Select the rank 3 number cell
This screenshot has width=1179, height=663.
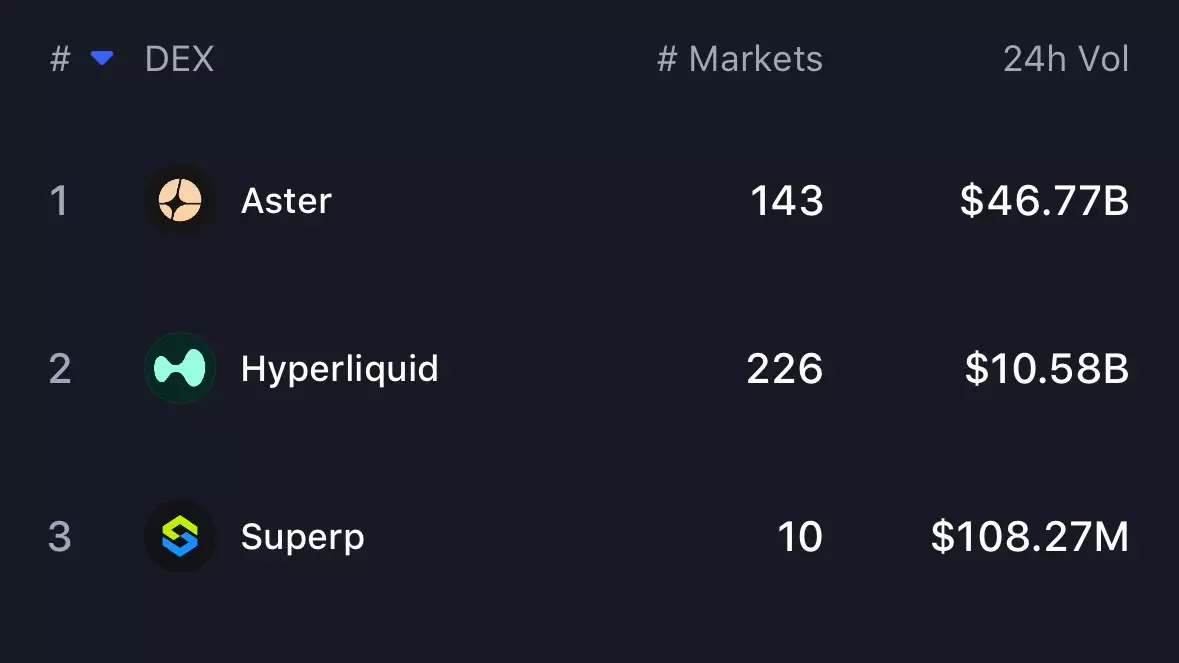tap(59, 537)
